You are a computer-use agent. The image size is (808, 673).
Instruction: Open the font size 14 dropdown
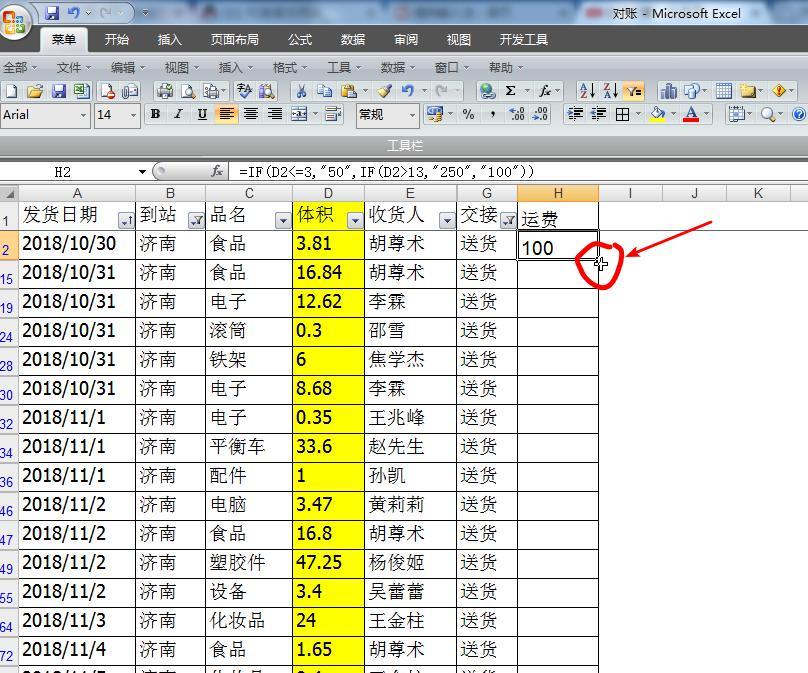click(133, 115)
